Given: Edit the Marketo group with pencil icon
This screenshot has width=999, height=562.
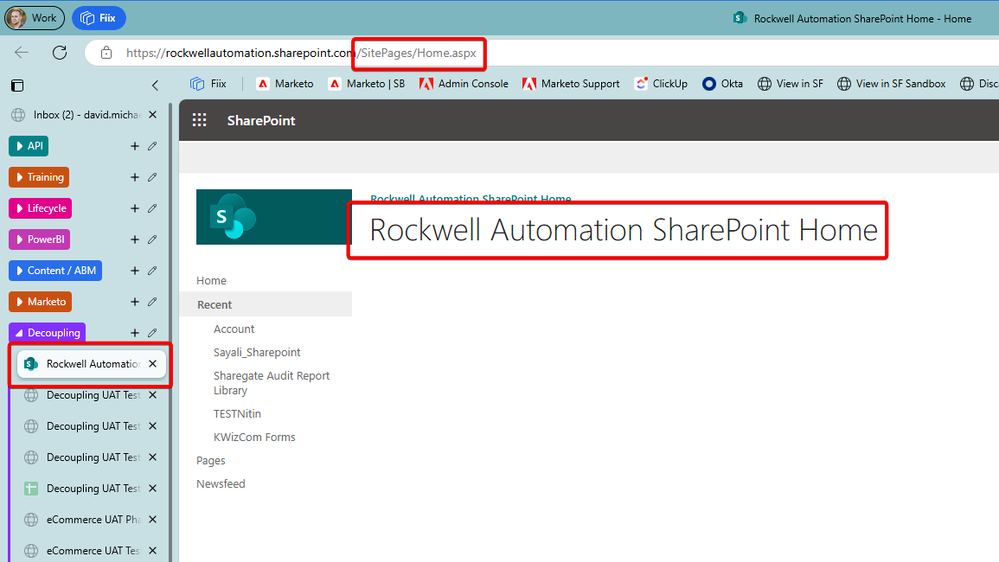Looking at the screenshot, I should (152, 302).
